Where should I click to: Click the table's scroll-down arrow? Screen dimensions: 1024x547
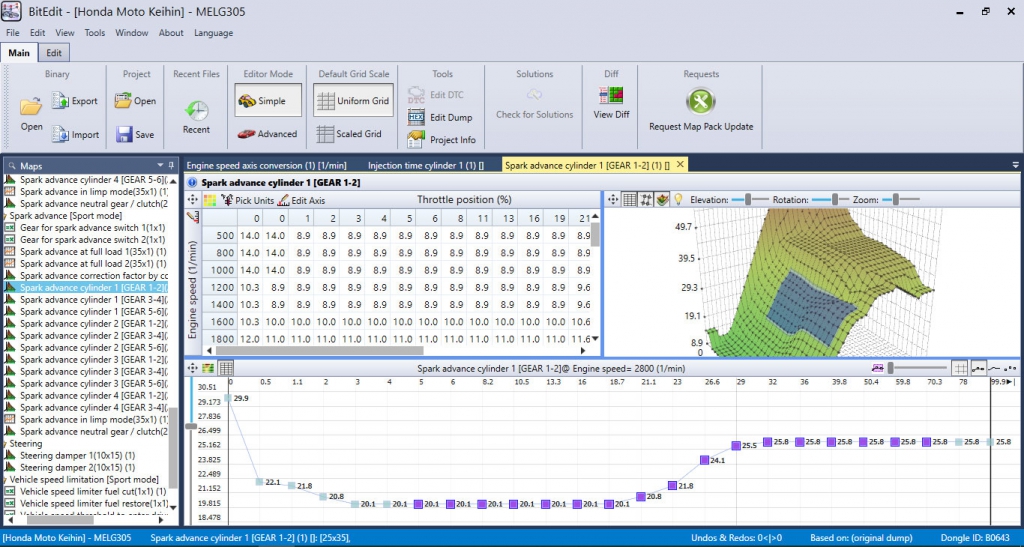coord(595,339)
